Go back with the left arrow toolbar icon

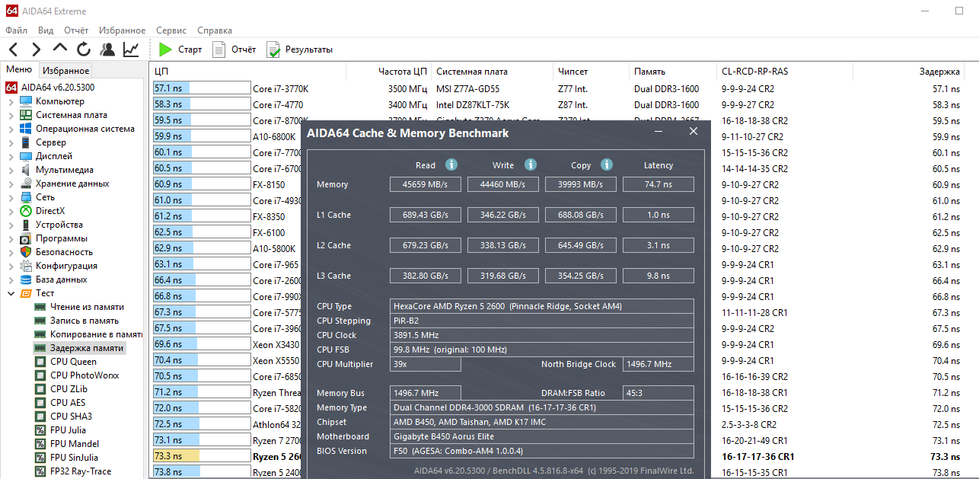[x=13, y=49]
